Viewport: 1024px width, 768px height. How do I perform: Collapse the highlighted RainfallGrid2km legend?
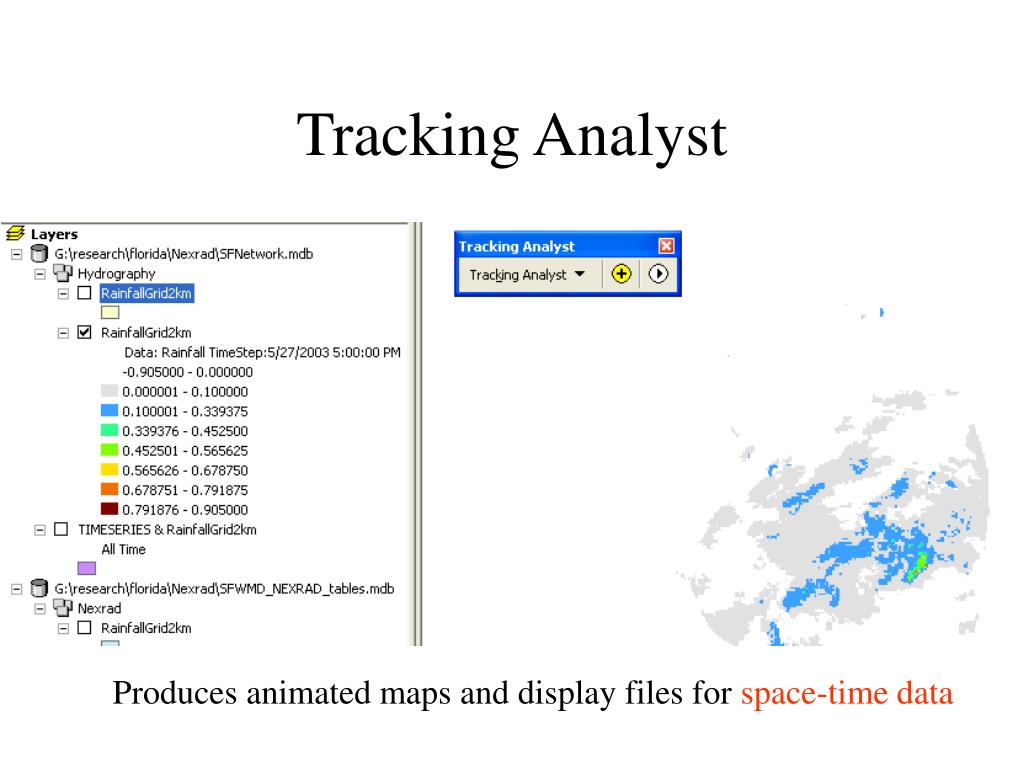coord(63,294)
